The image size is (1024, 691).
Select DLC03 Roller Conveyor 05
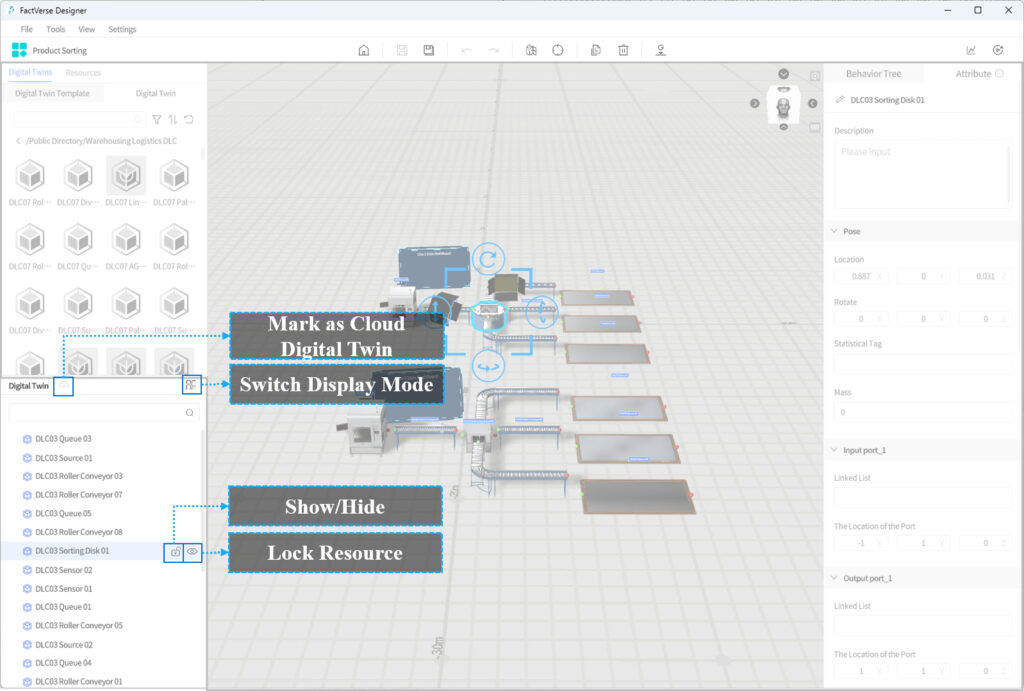click(x=78, y=626)
